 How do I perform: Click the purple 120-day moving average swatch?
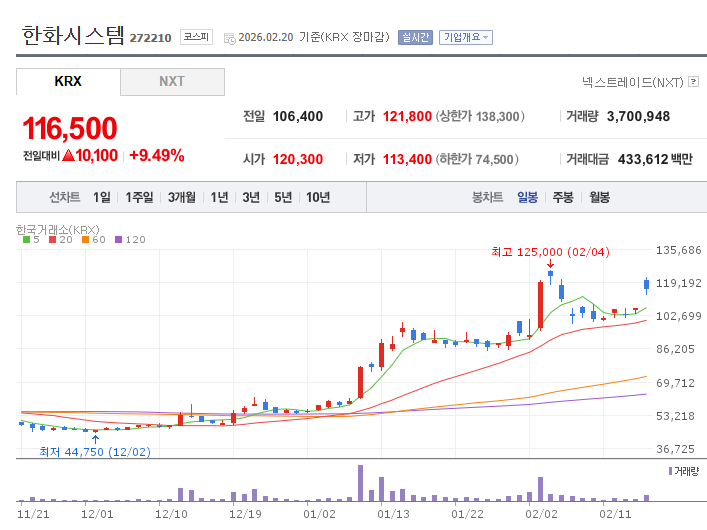click(x=119, y=240)
